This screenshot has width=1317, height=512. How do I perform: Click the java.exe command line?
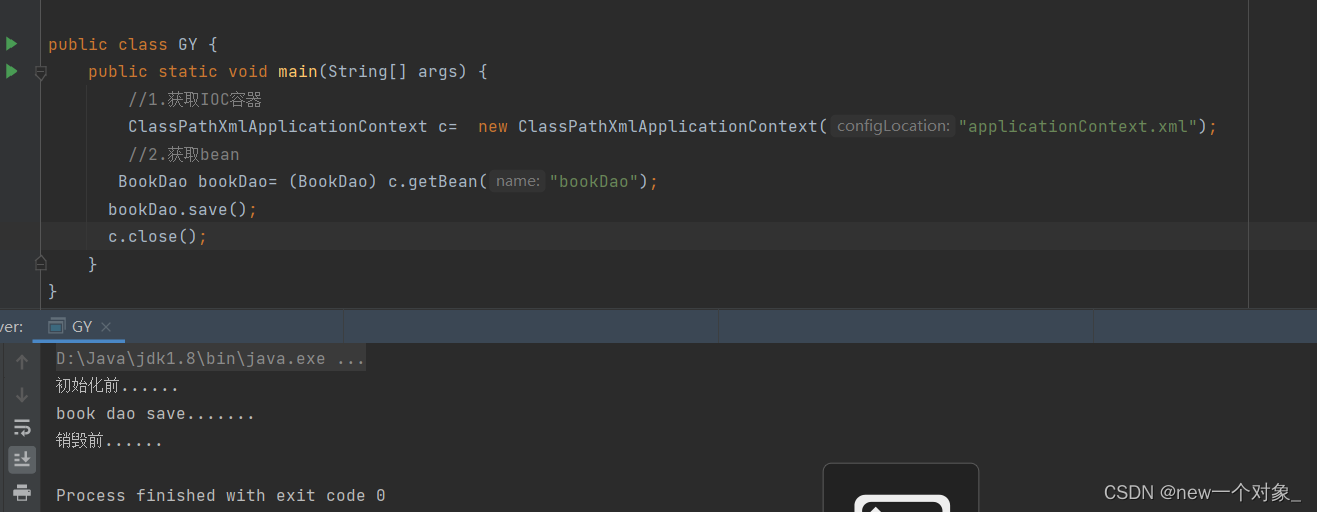click(x=210, y=358)
